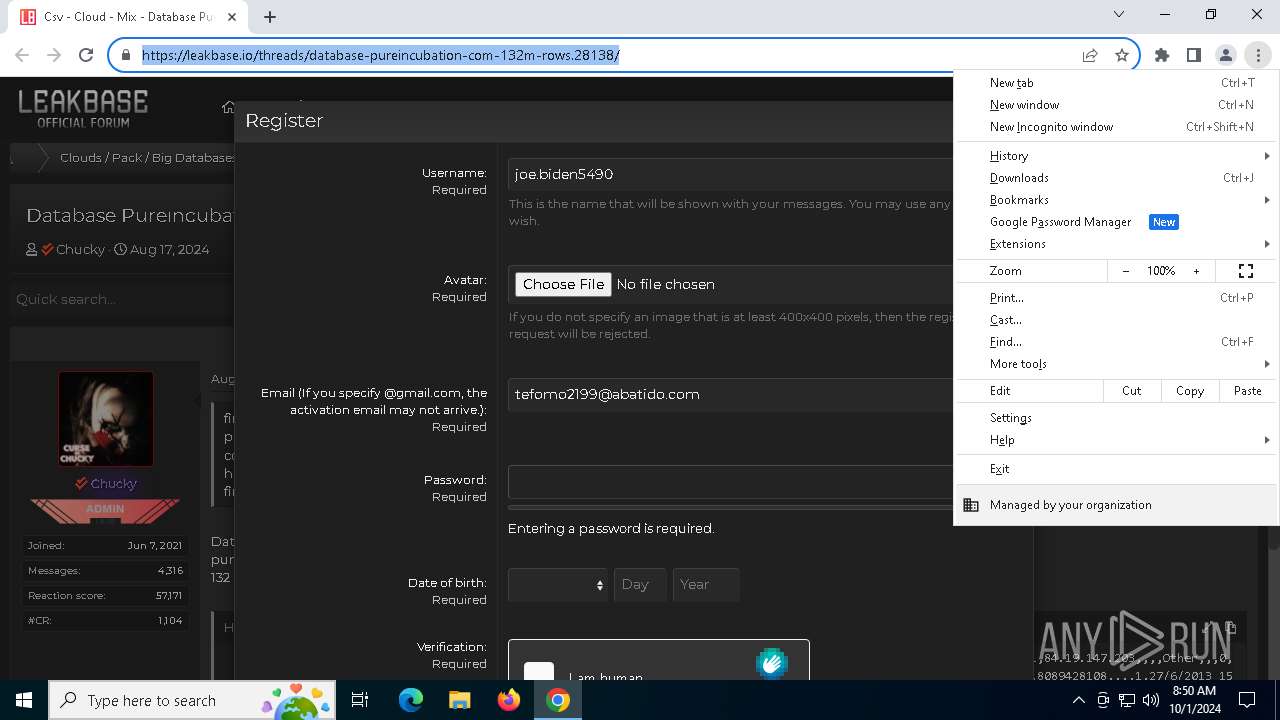
Task: Click the fullscreen zoom icon in menu
Action: tap(1246, 271)
